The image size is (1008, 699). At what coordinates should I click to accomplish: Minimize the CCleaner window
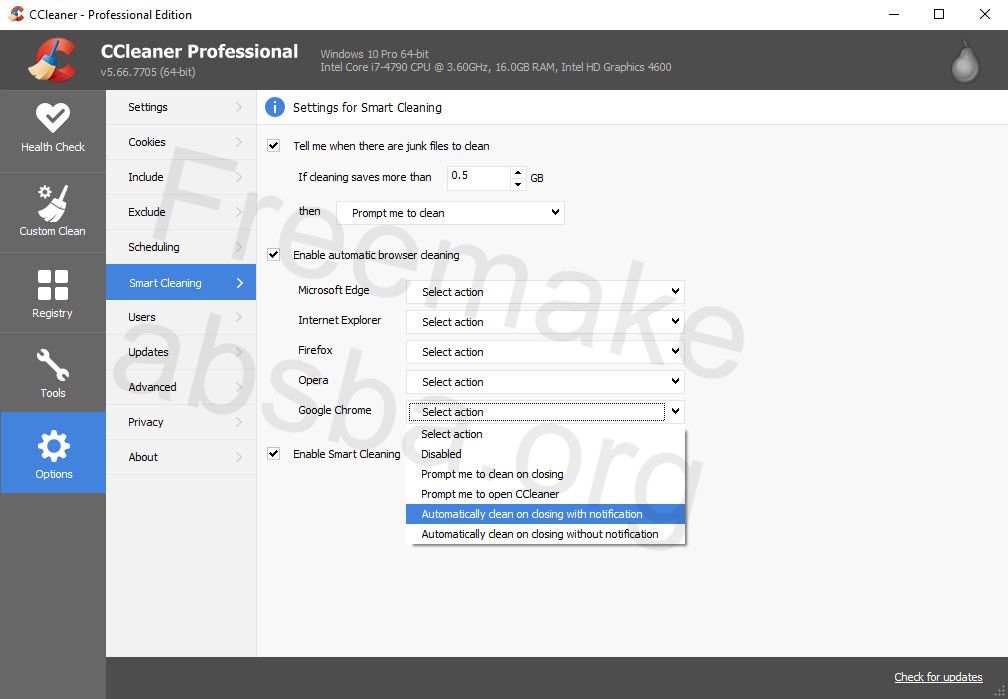(894, 14)
